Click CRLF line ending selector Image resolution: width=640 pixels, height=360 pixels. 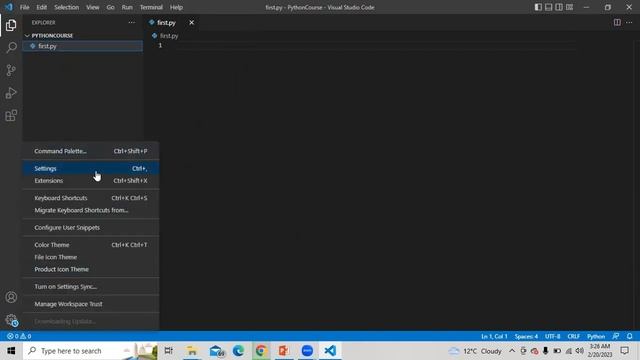click(x=573, y=336)
